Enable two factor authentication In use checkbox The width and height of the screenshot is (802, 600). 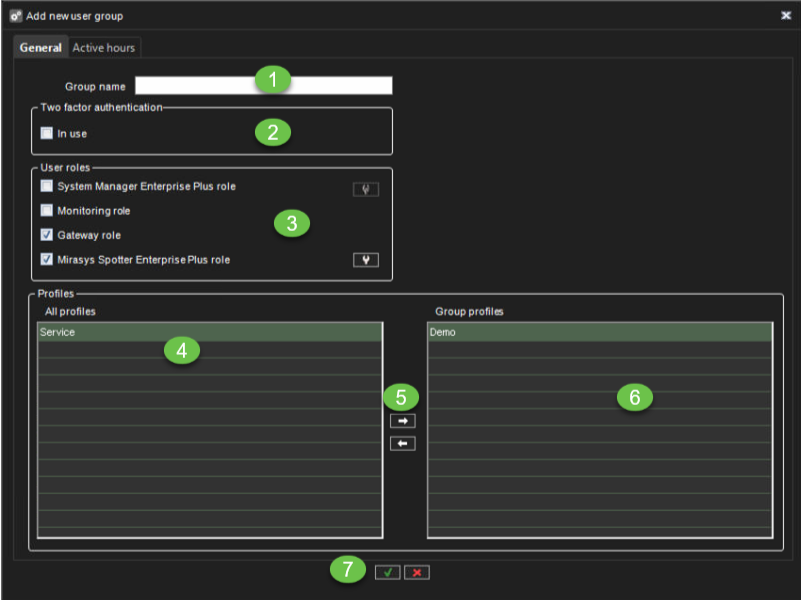click(46, 133)
